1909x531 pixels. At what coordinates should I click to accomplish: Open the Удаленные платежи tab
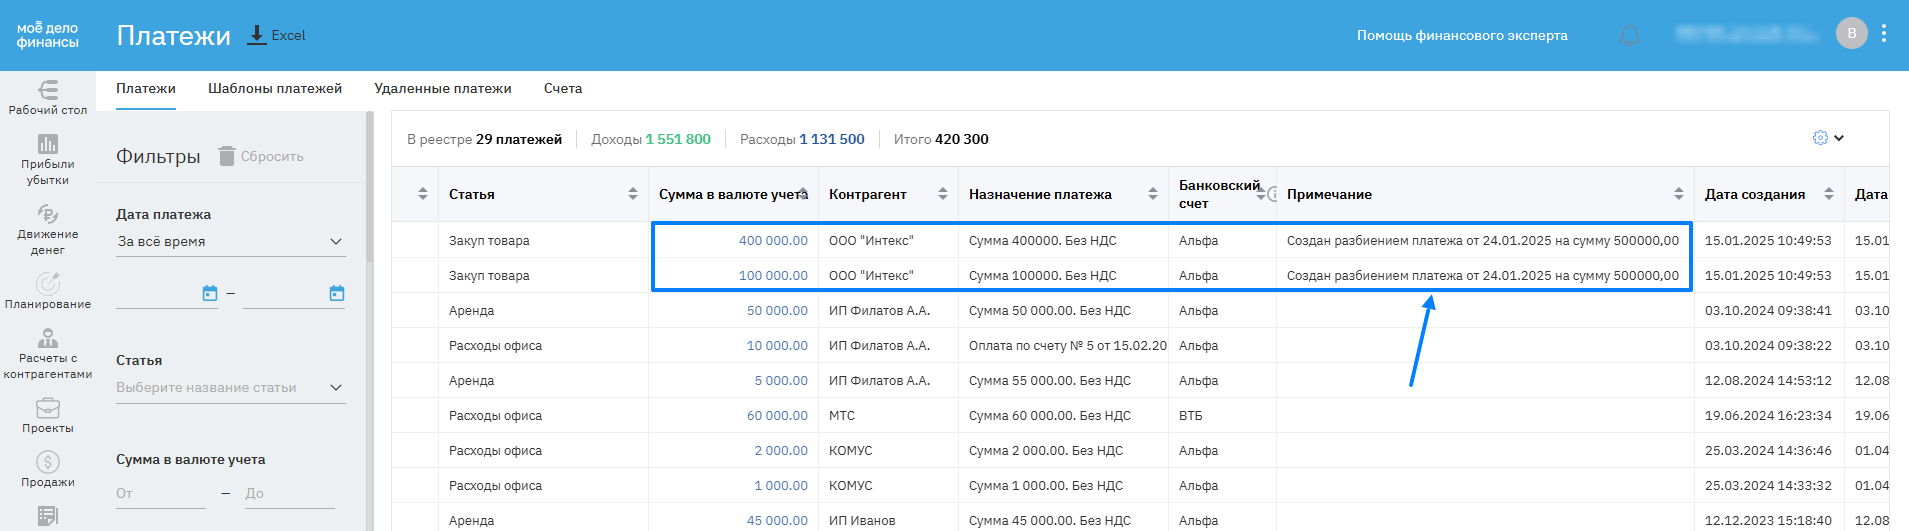tap(443, 89)
